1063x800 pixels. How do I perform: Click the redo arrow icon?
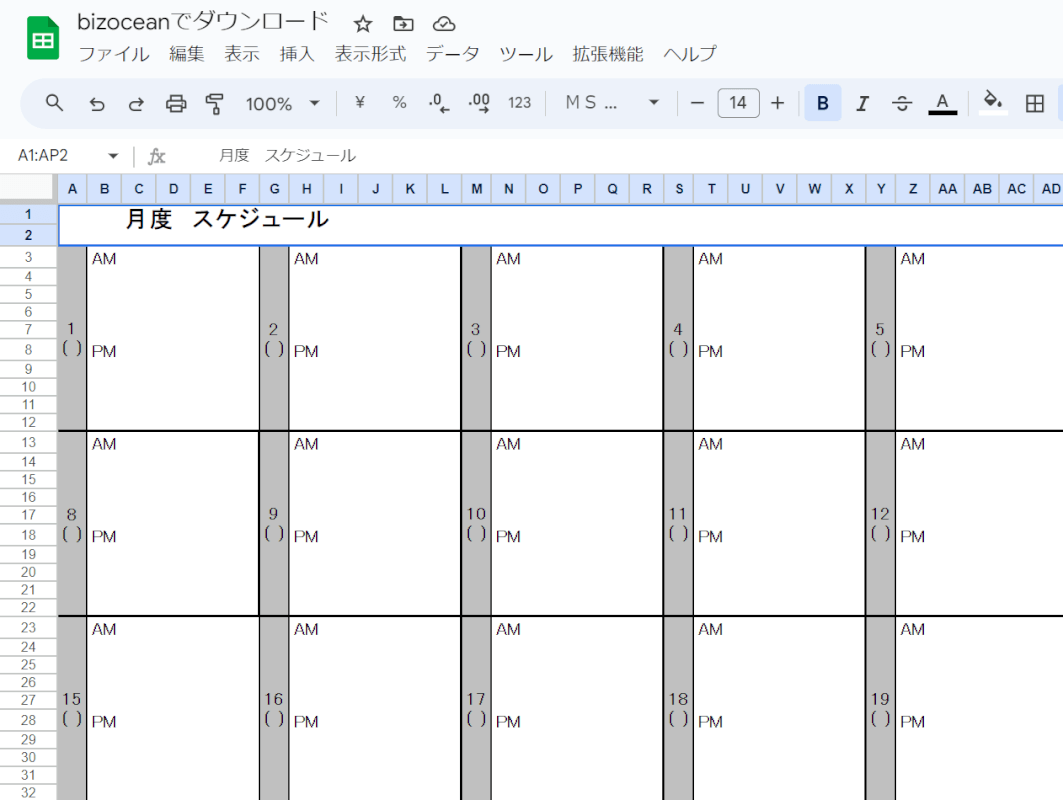pyautogui.click(x=136, y=103)
